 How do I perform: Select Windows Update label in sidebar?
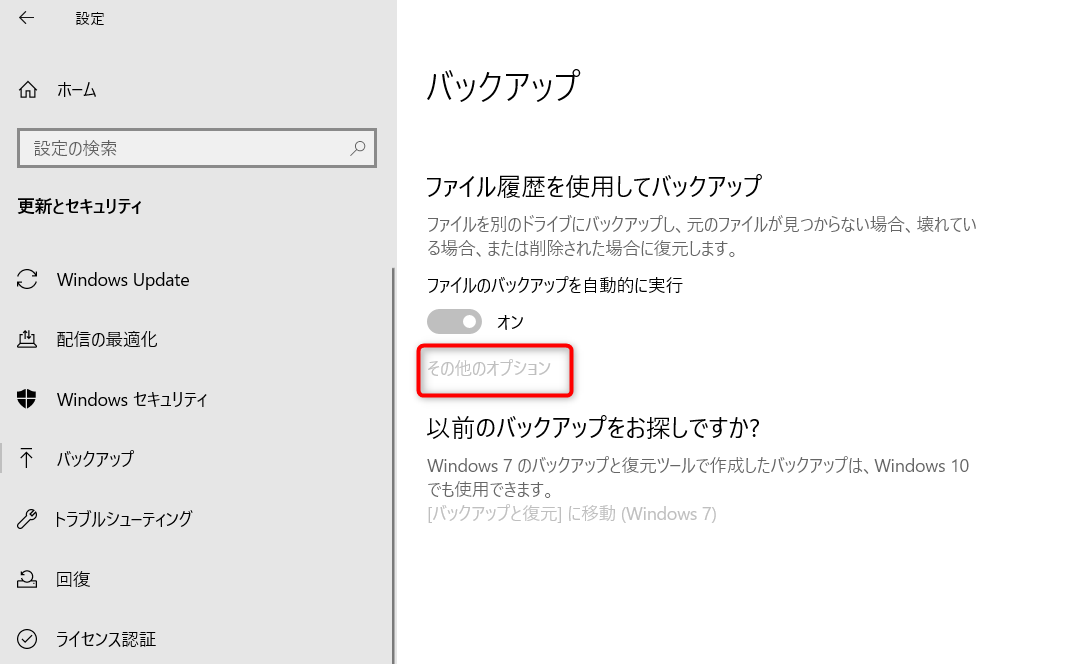[x=123, y=279]
